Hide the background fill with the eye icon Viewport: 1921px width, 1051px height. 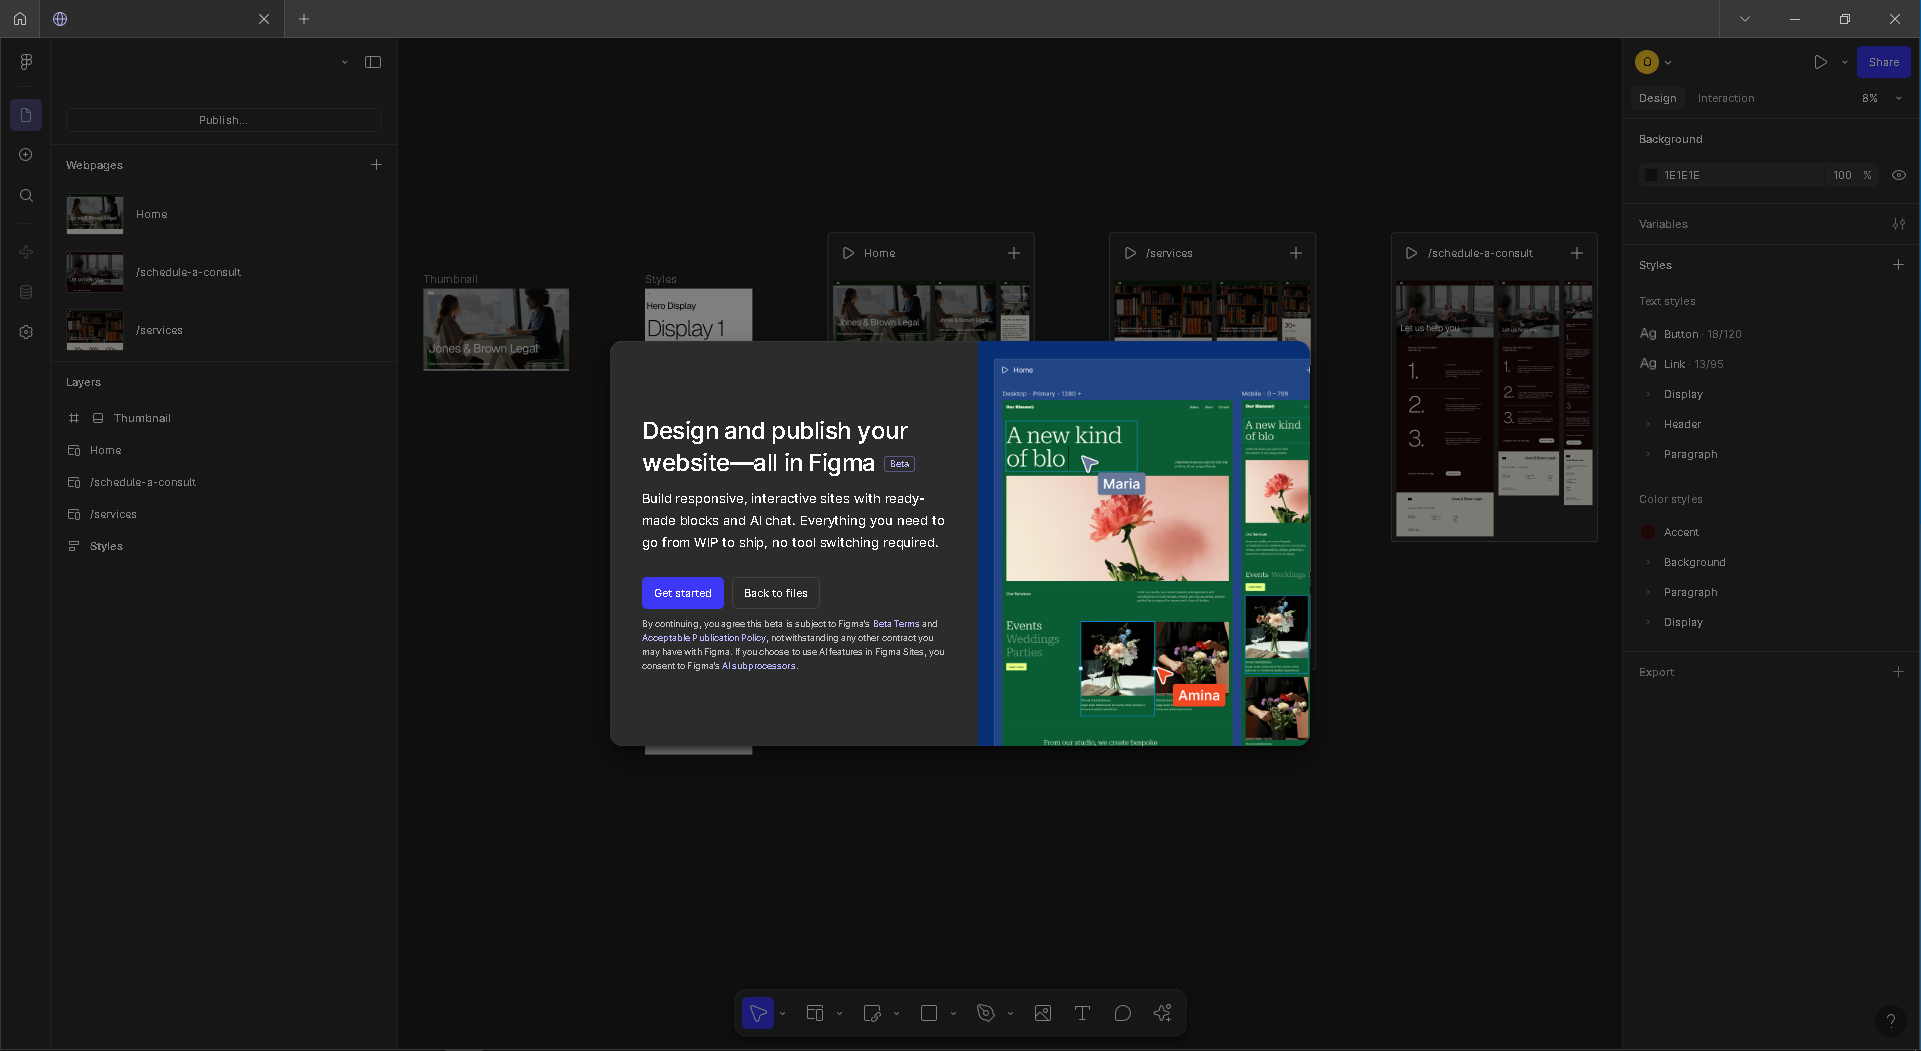[x=1899, y=175]
